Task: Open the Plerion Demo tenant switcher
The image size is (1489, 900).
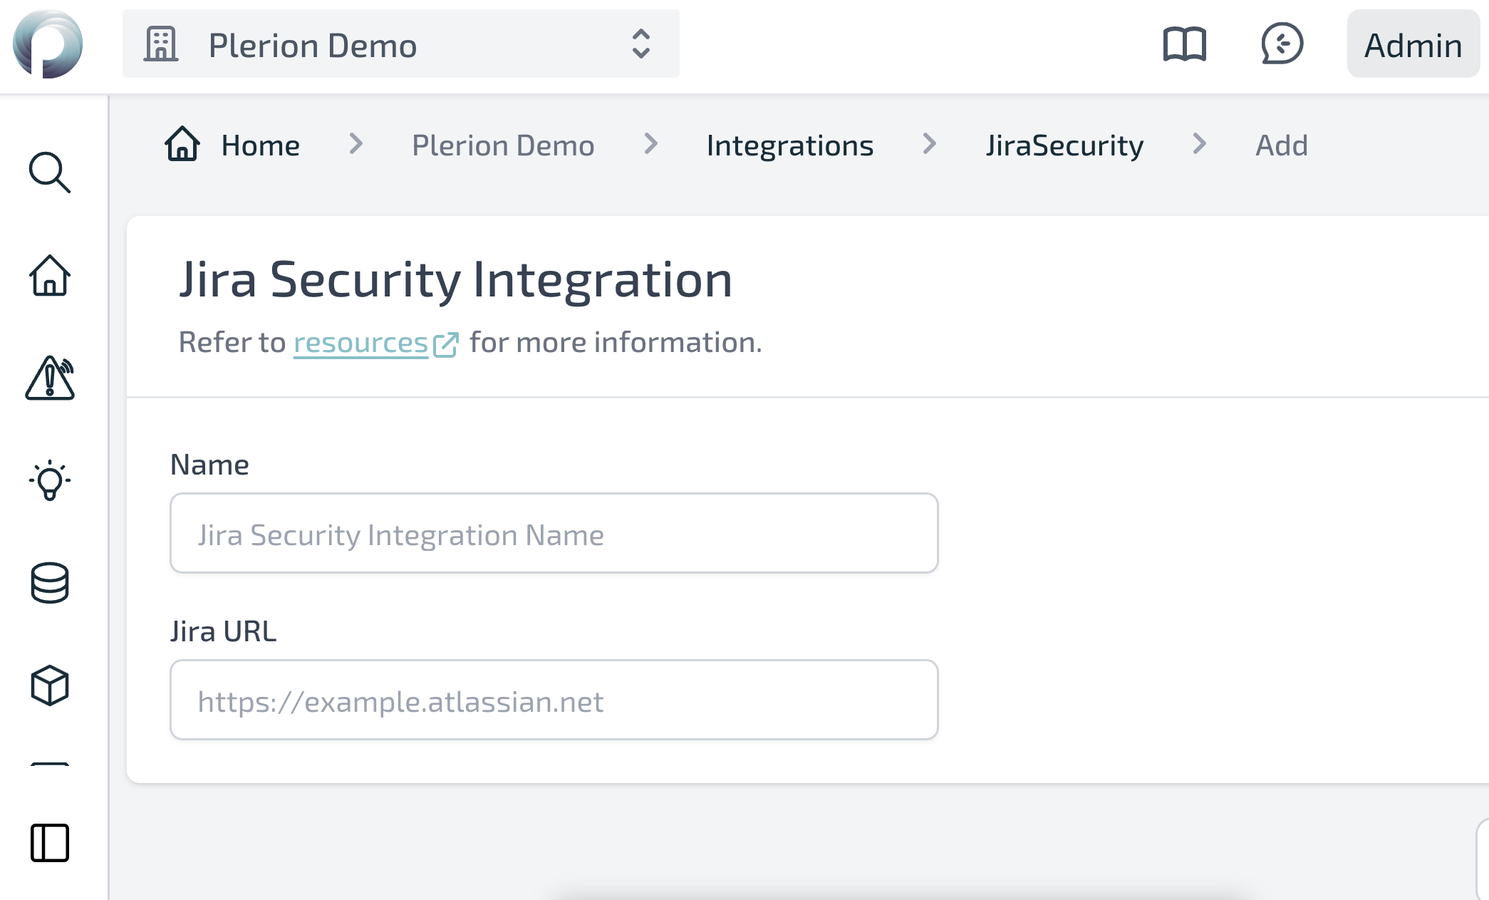Action: tap(401, 44)
